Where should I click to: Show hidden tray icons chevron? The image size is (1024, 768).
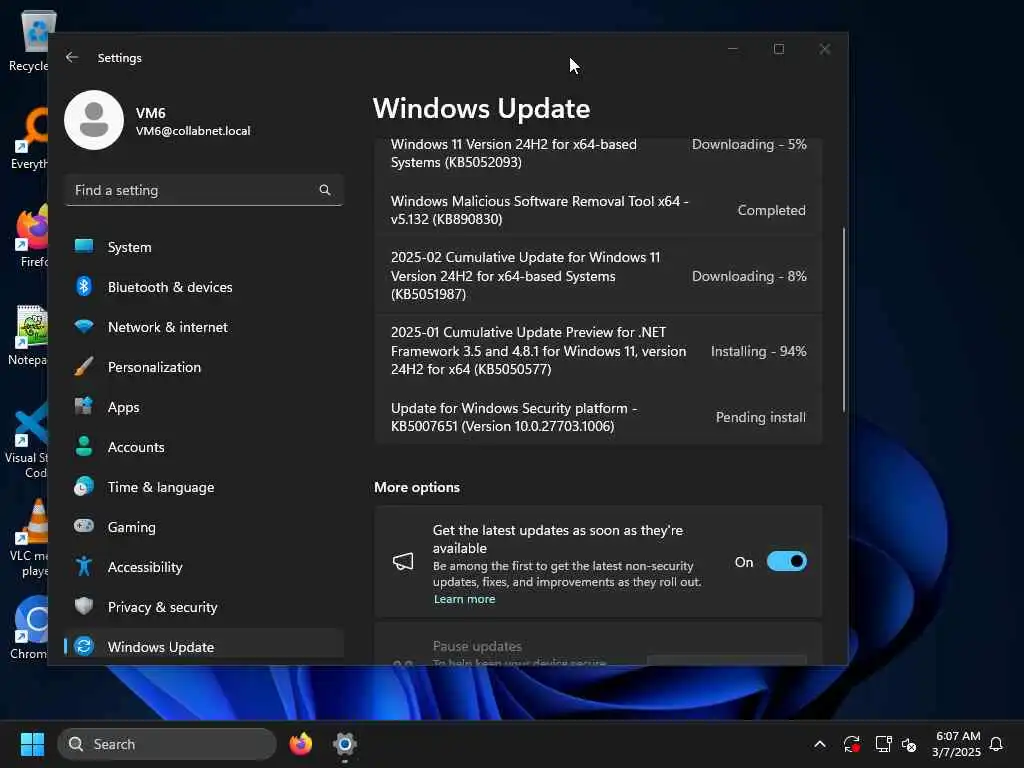click(820, 744)
